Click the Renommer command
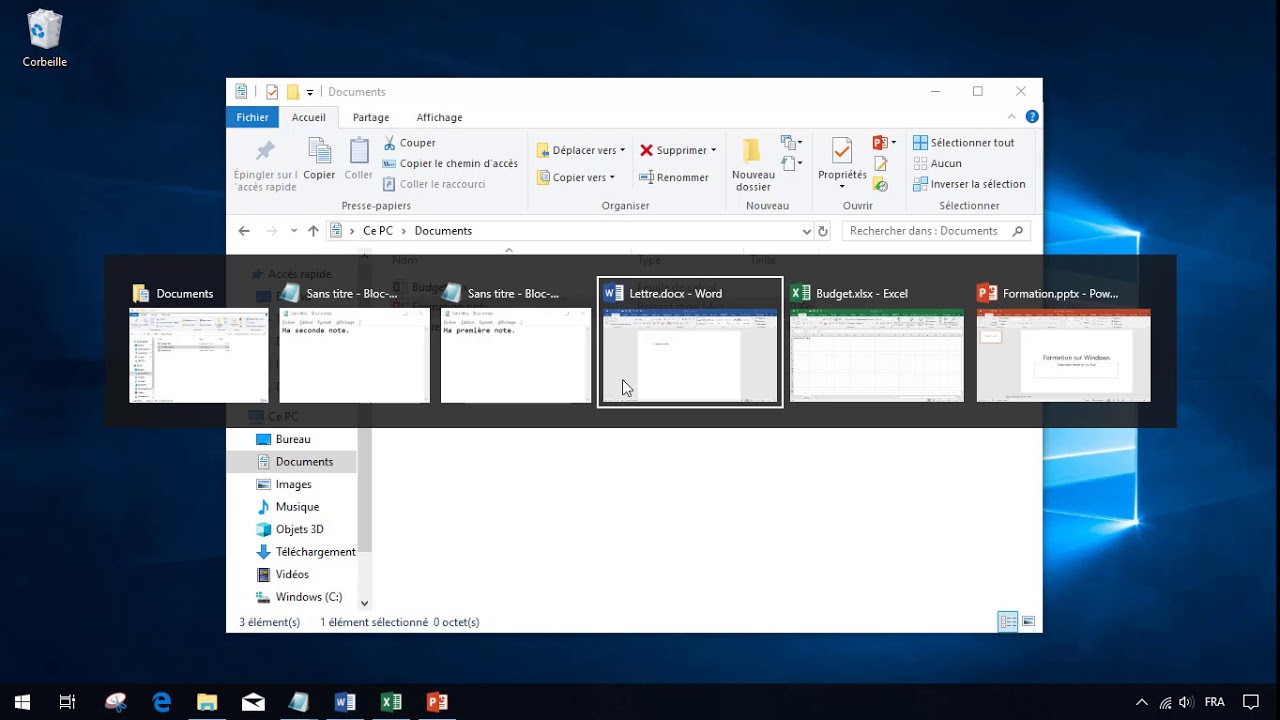Image resolution: width=1280 pixels, height=720 pixels. [x=674, y=177]
